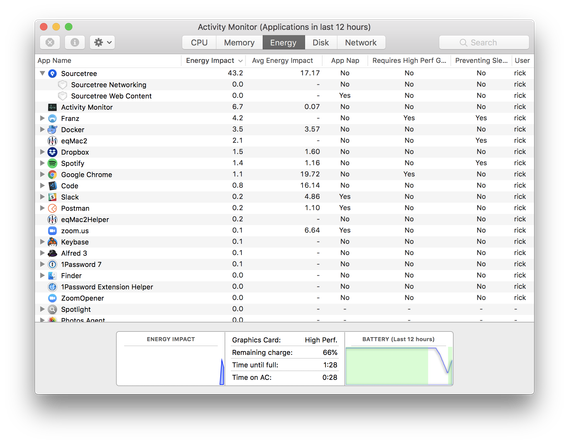Expand the Keybase process group

(x=42, y=242)
